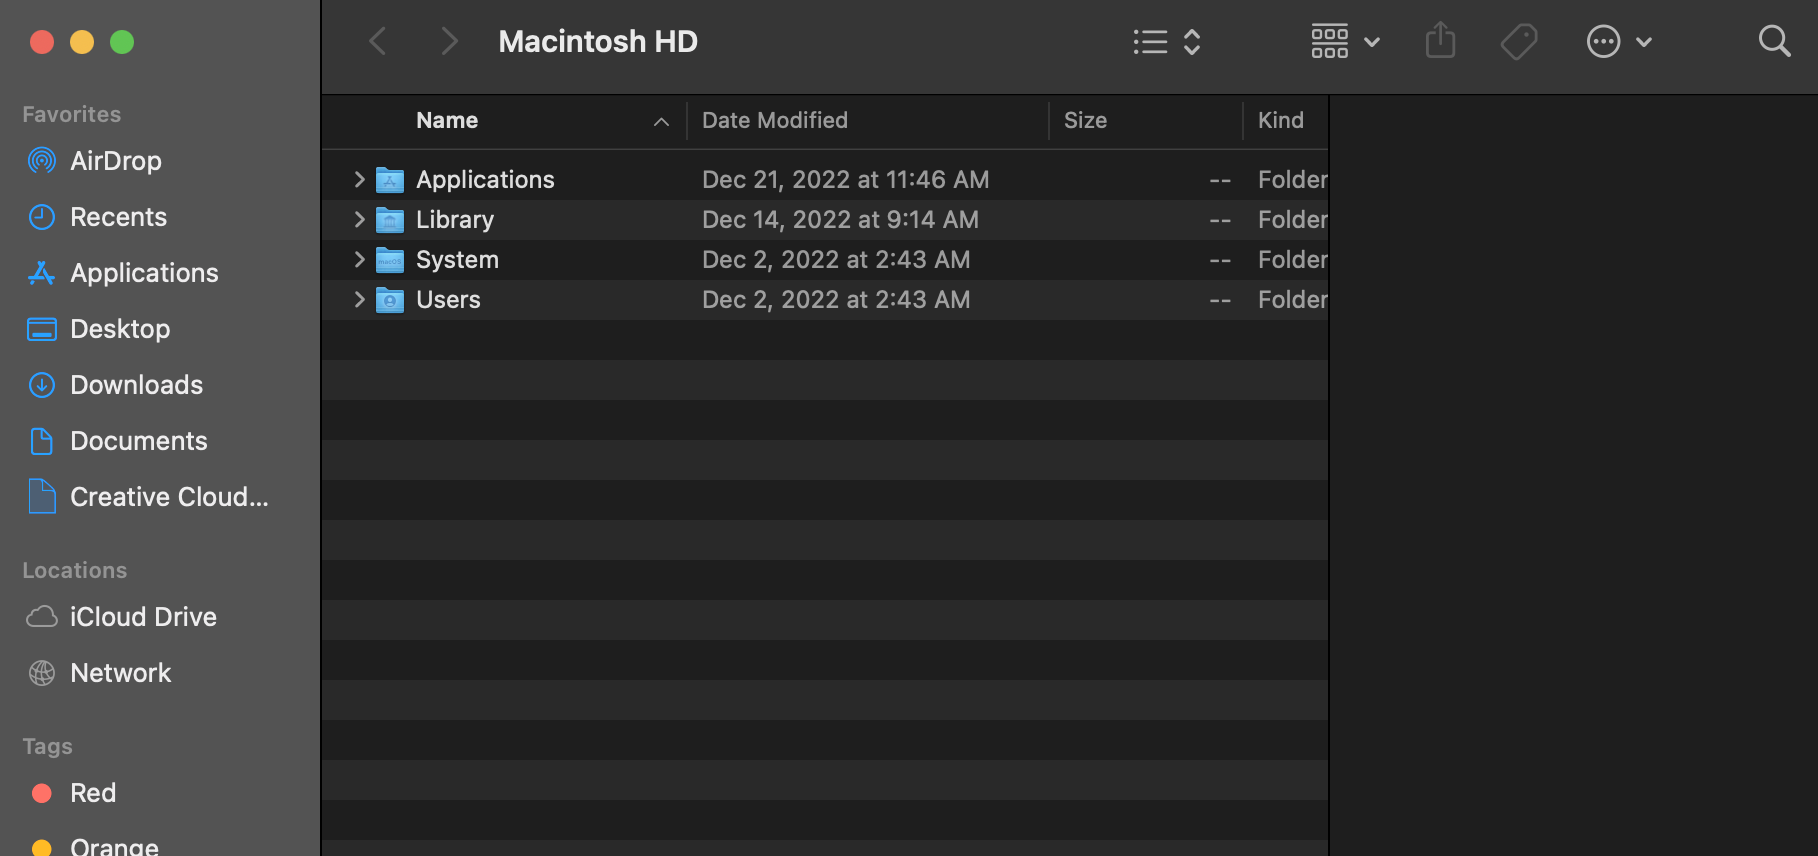Sort by the Size column header
The height and width of the screenshot is (856, 1818).
click(1085, 120)
